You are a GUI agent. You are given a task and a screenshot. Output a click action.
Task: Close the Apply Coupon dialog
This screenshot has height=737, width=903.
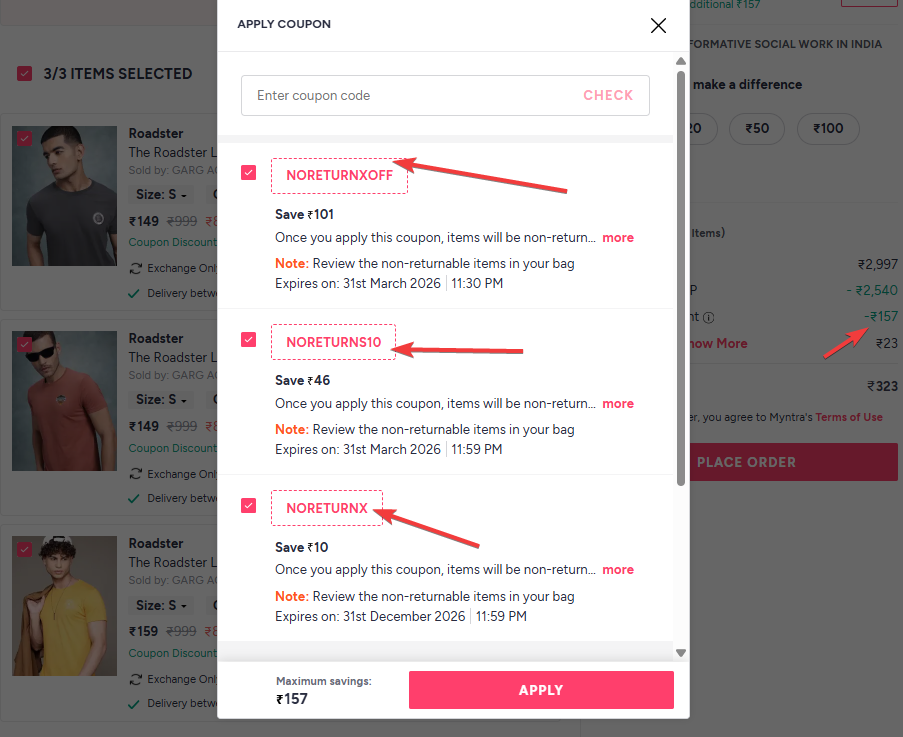coord(658,25)
